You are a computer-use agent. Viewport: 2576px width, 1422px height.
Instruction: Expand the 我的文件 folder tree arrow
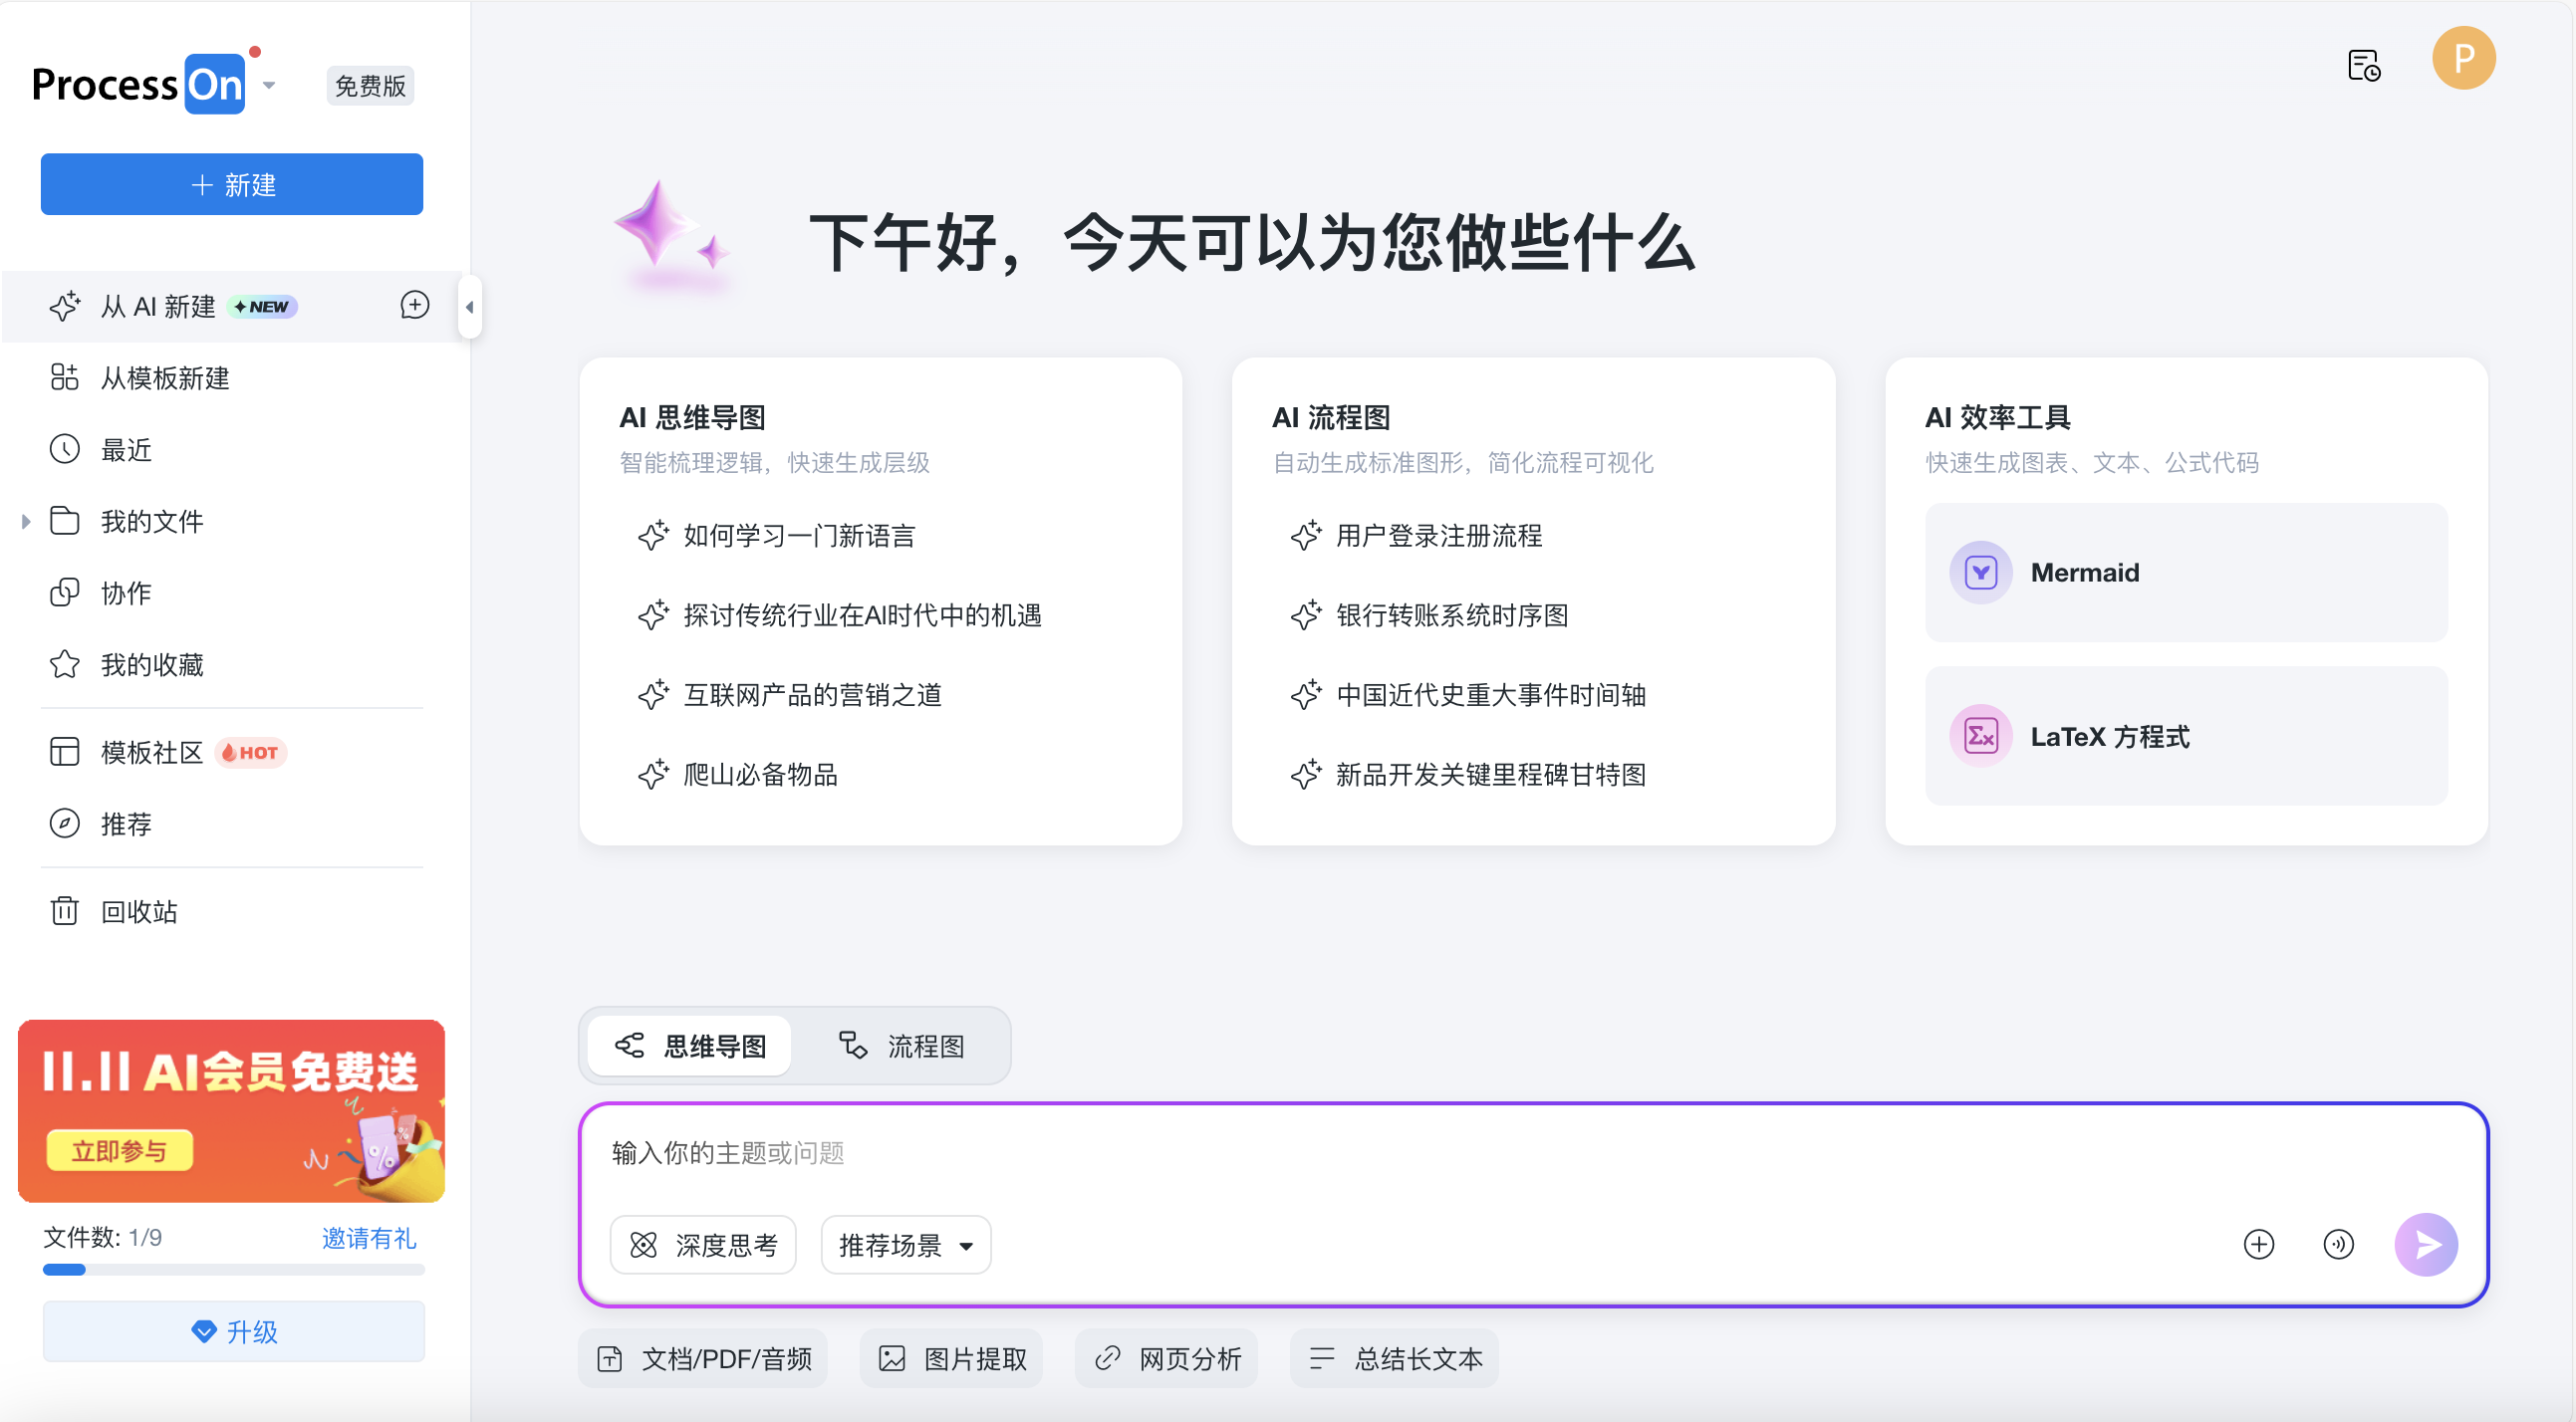coord(26,521)
